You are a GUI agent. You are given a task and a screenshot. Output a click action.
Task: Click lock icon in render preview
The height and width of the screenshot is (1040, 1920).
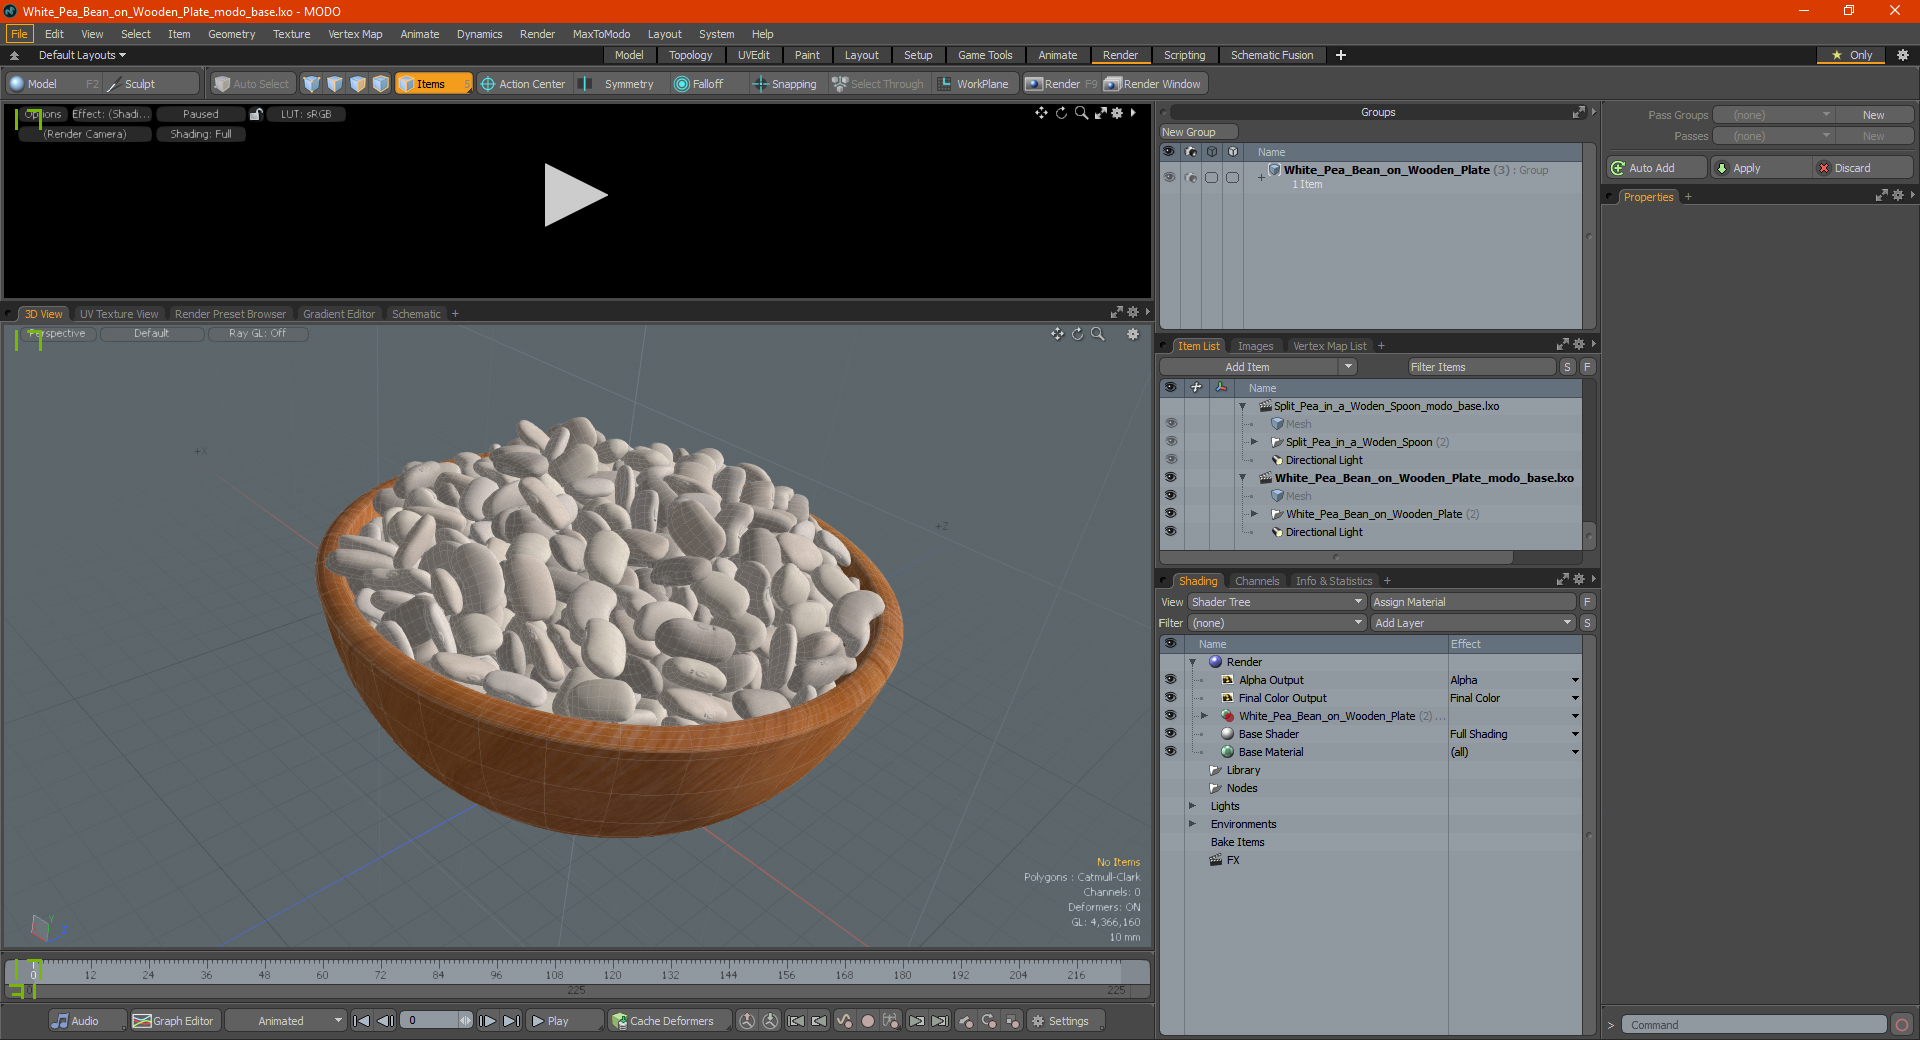point(256,114)
